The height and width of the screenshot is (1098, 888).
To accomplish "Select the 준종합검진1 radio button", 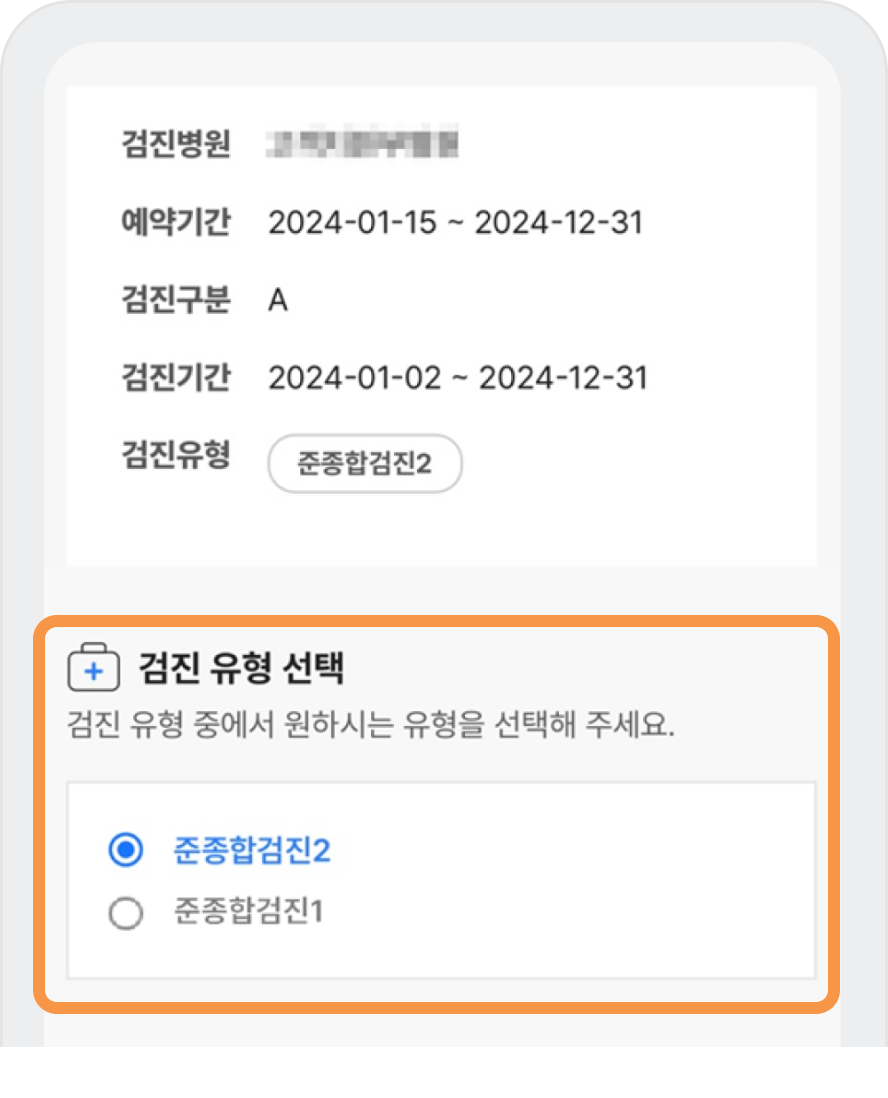I will (126, 913).
